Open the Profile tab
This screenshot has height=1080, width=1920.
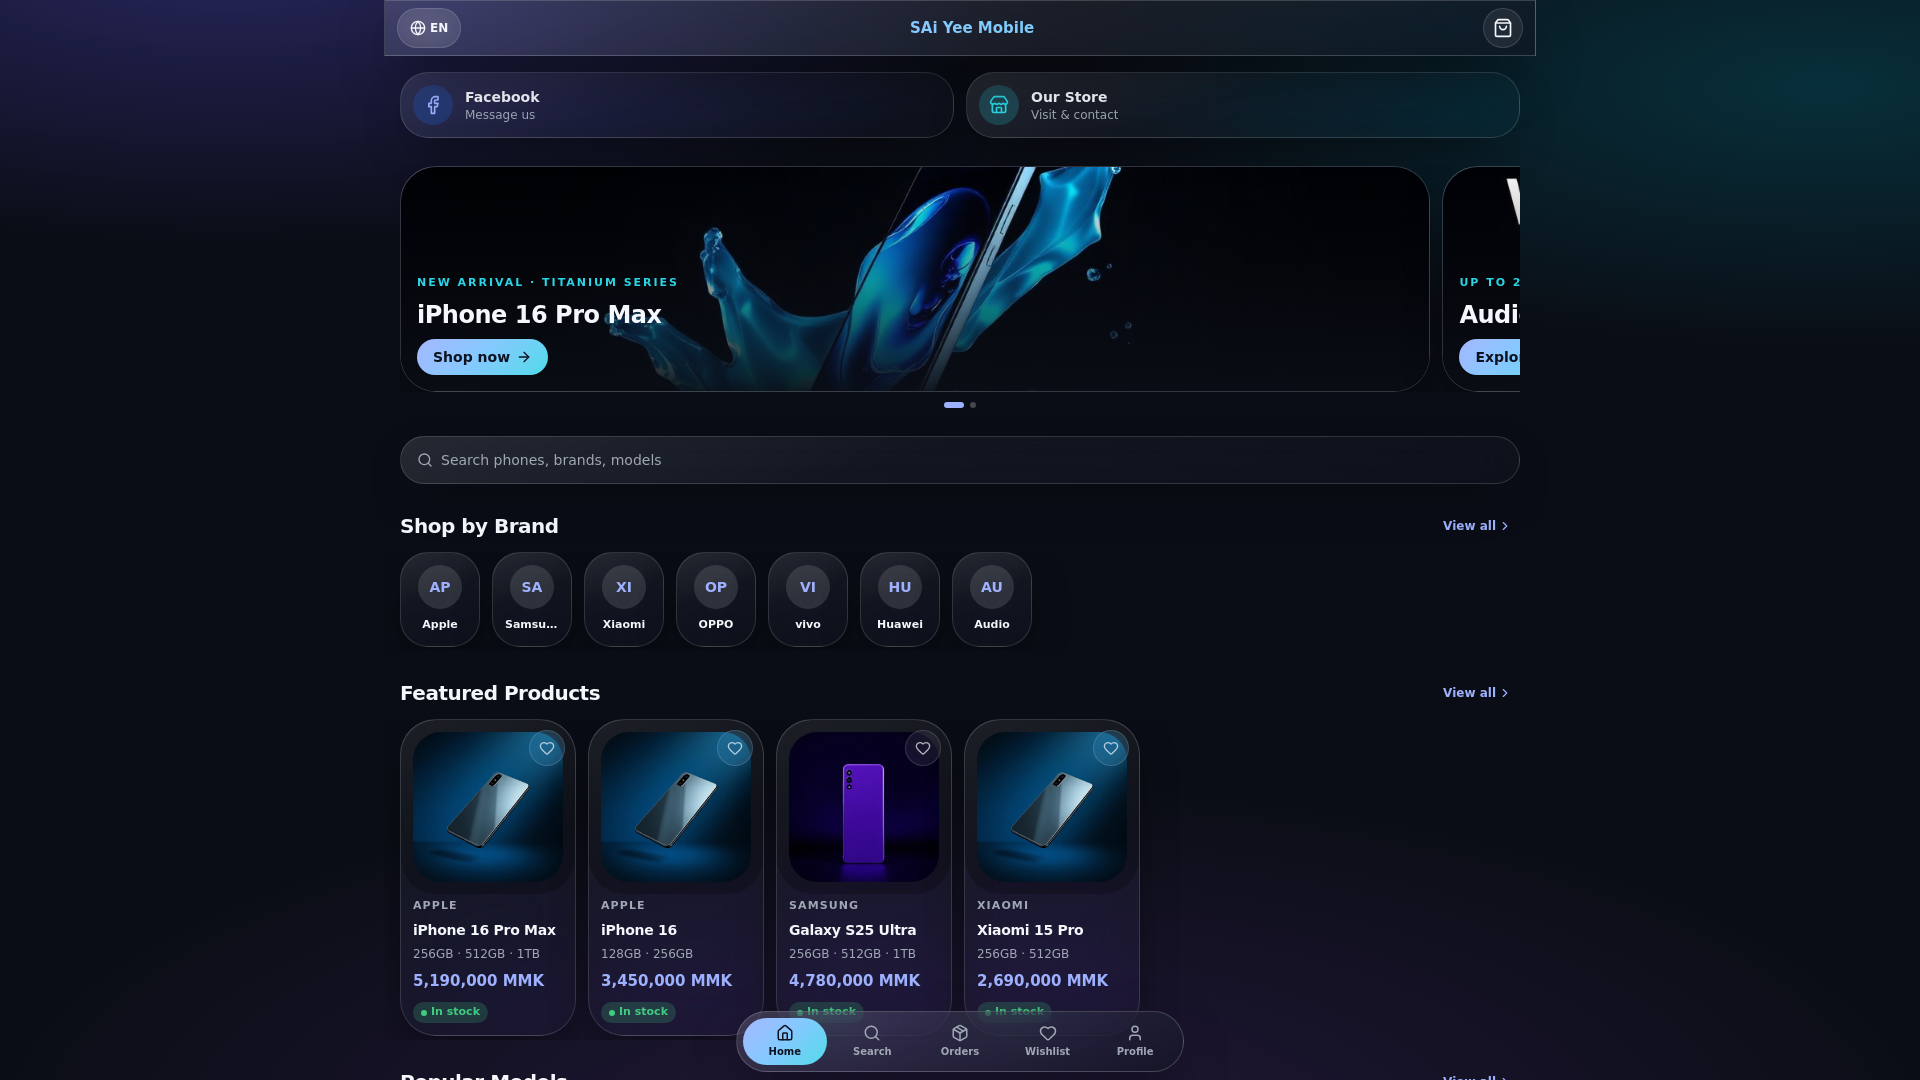1135,1041
